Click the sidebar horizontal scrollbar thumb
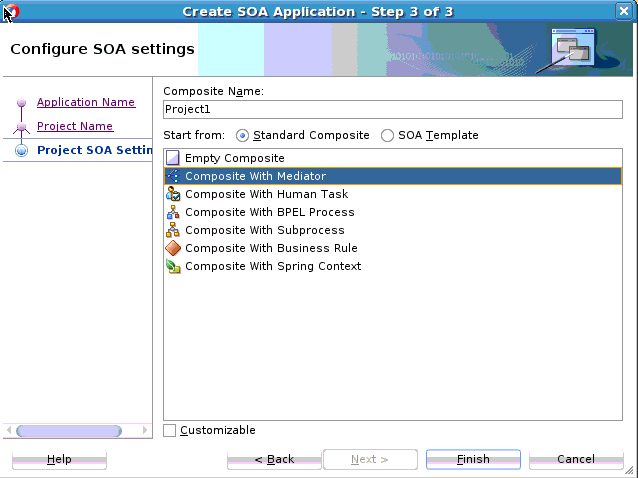Image resolution: width=638 pixels, height=478 pixels. (69, 430)
